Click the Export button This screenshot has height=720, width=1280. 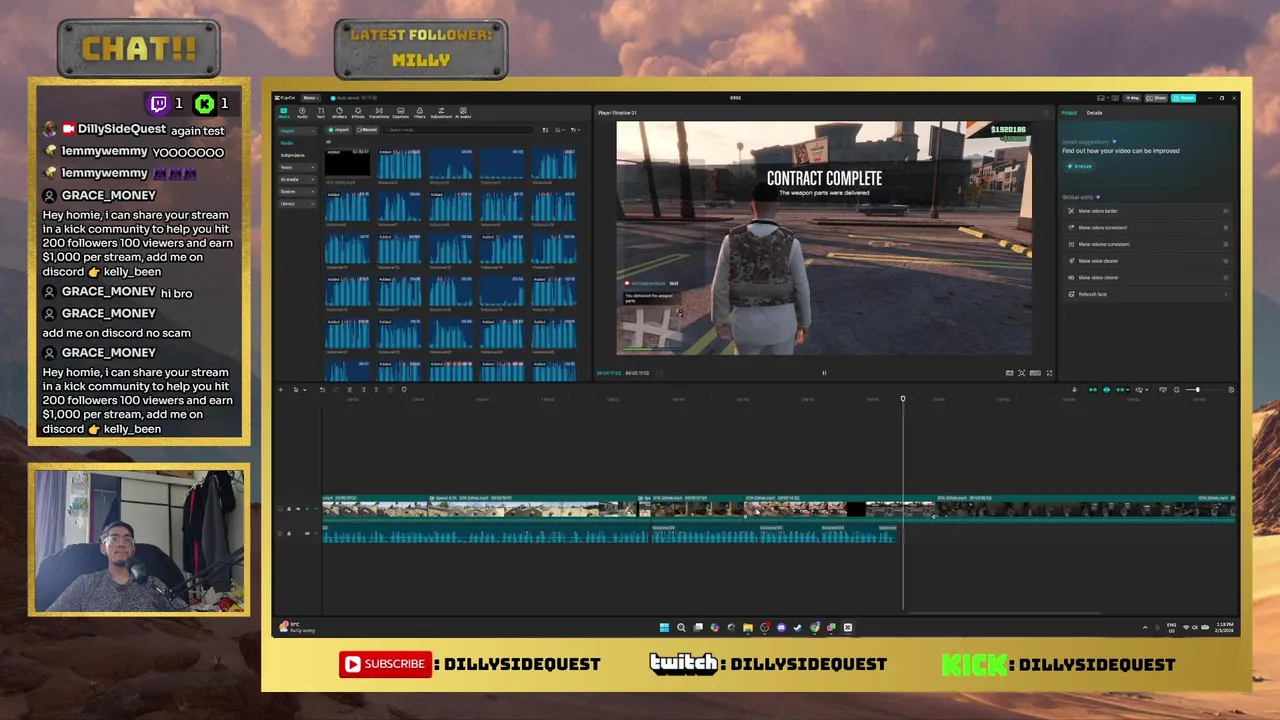(1183, 98)
